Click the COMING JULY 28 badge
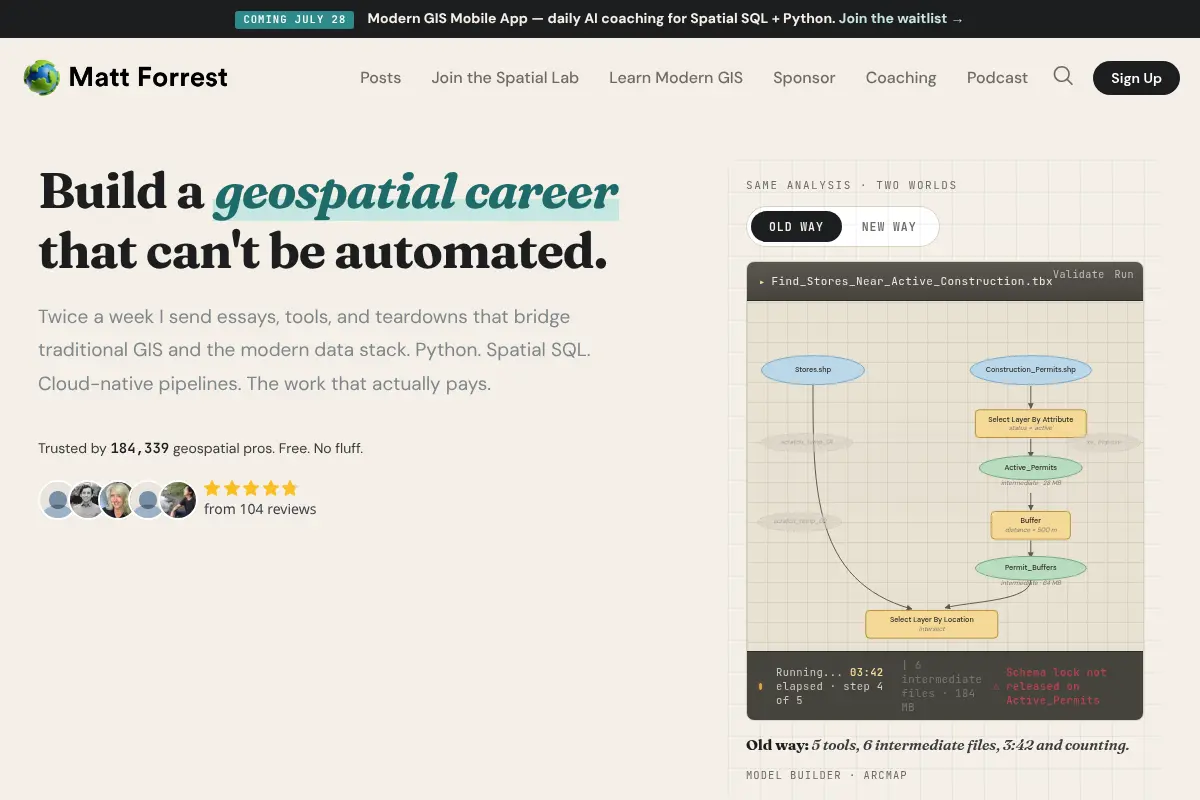1200x800 pixels. pos(294,19)
